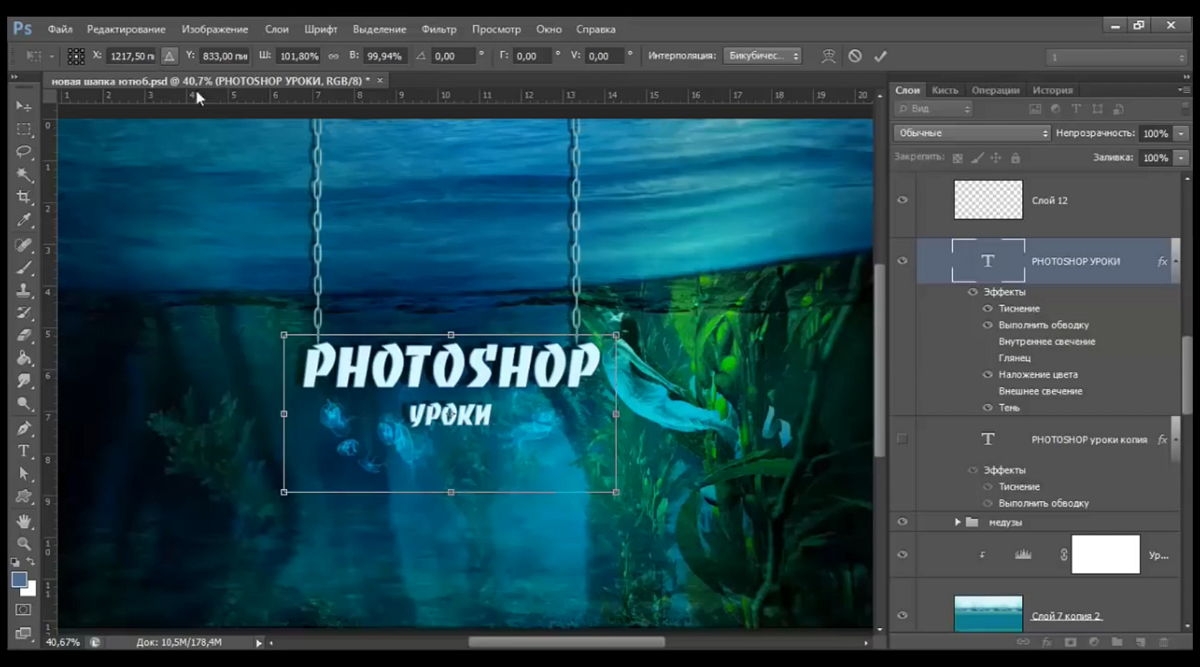Screen dimensions: 1200x667
Task: Cancel the transform with the circle-slash icon
Action: pyautogui.click(x=855, y=56)
